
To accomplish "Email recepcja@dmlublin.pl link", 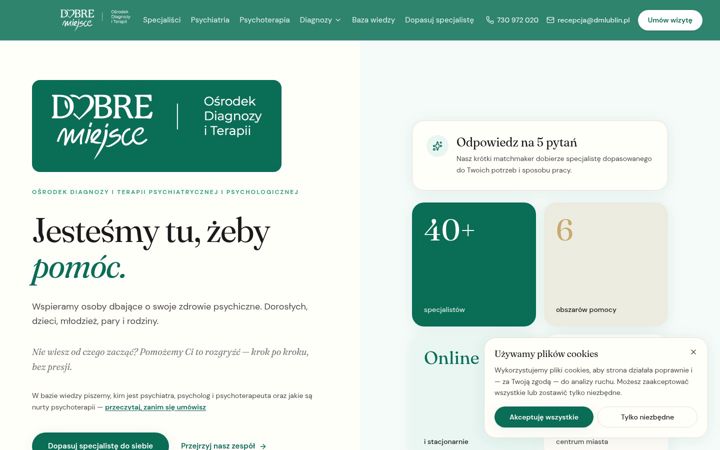I will 593,20.
